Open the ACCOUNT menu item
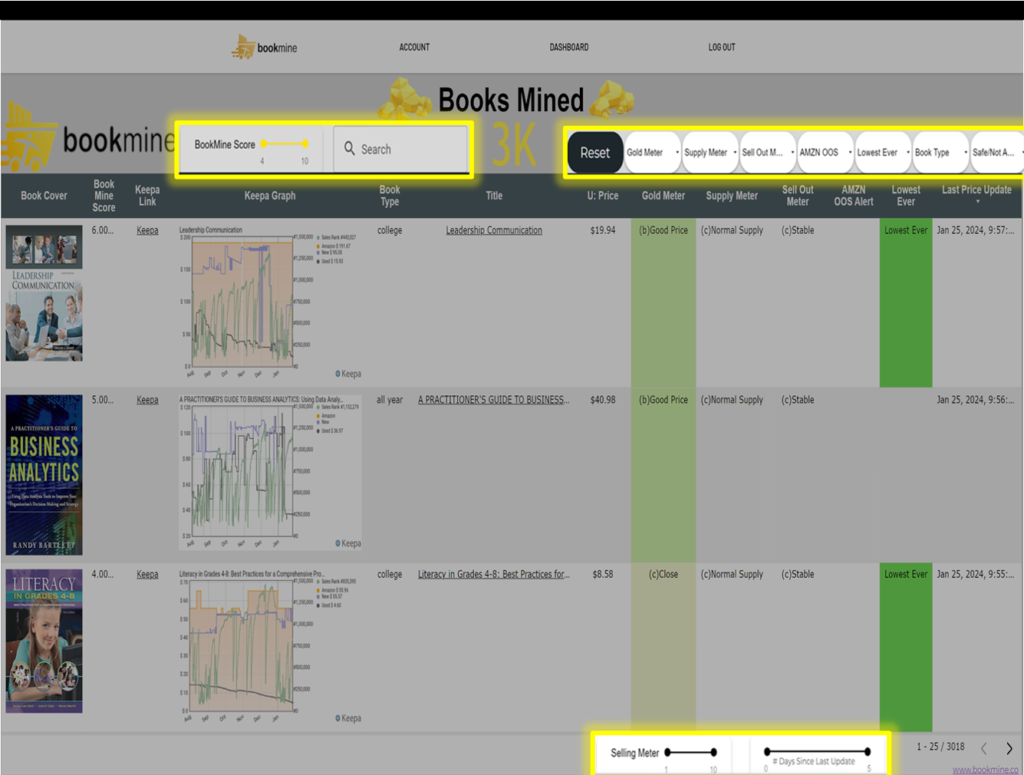Viewport: 1024px width, 775px height. click(x=414, y=47)
